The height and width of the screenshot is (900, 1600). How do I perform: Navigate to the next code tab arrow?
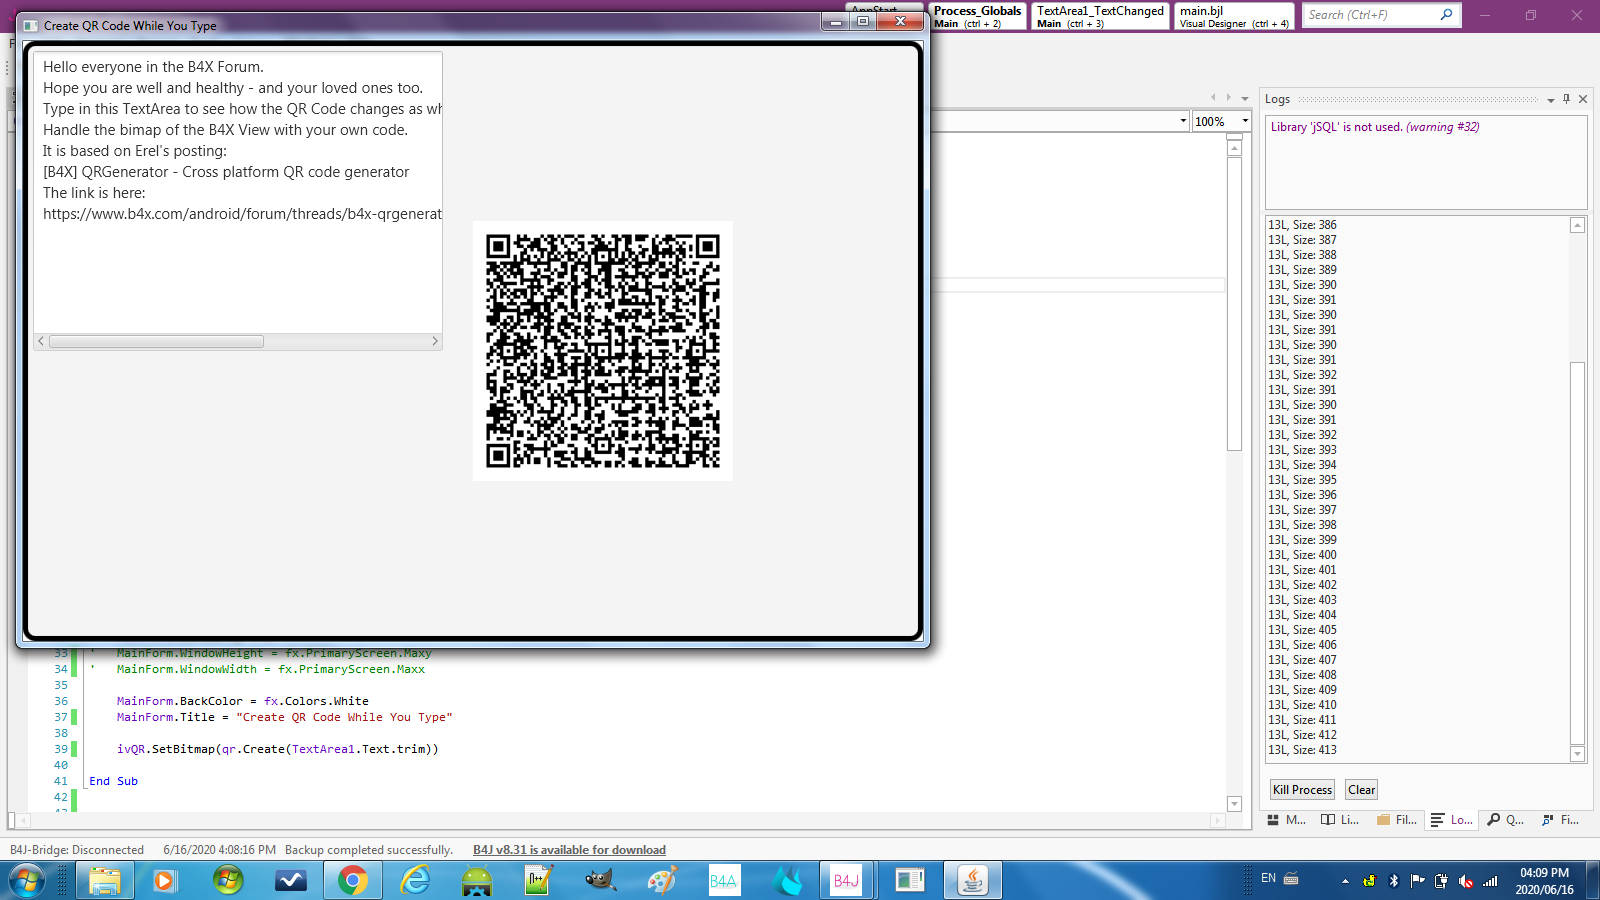(1229, 98)
